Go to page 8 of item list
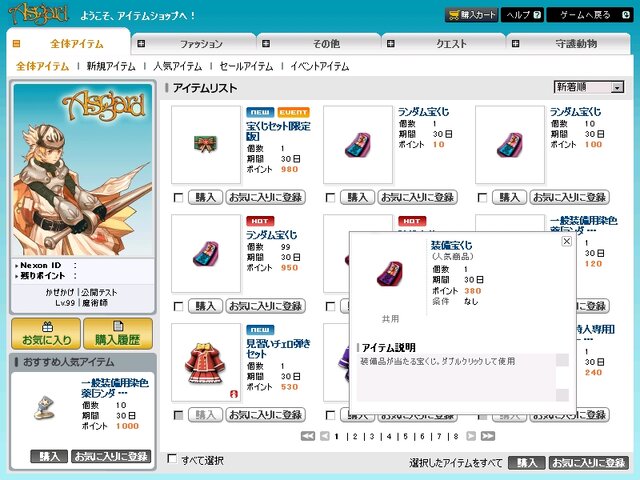 coord(456,436)
